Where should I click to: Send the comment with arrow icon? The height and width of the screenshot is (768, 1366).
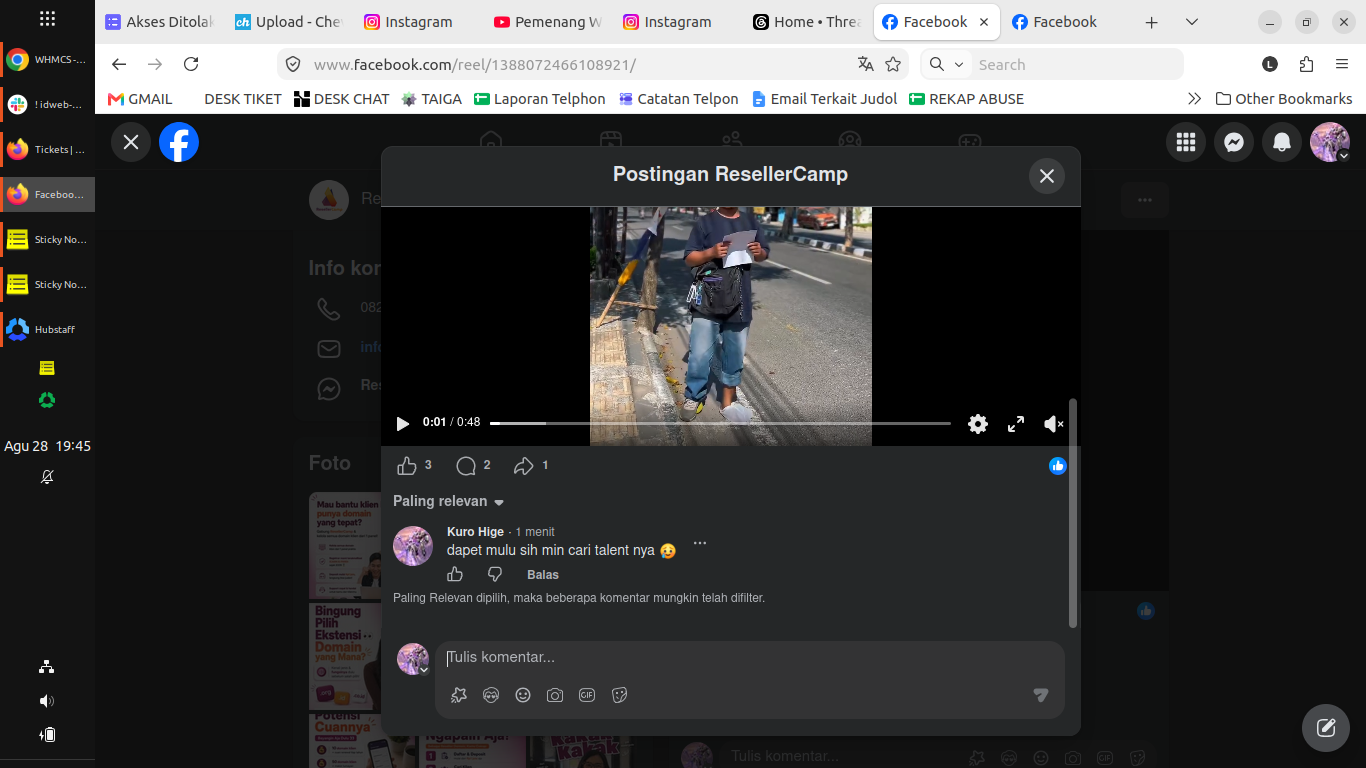pos(1041,695)
